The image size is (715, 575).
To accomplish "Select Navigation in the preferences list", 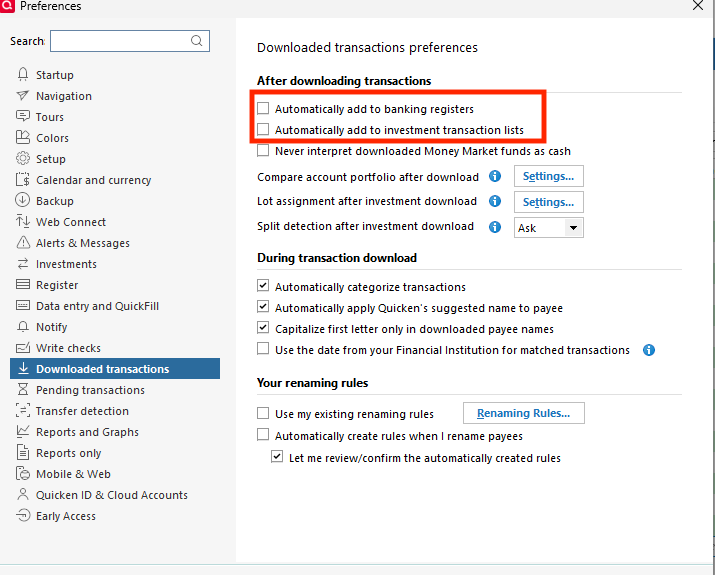I will point(64,96).
